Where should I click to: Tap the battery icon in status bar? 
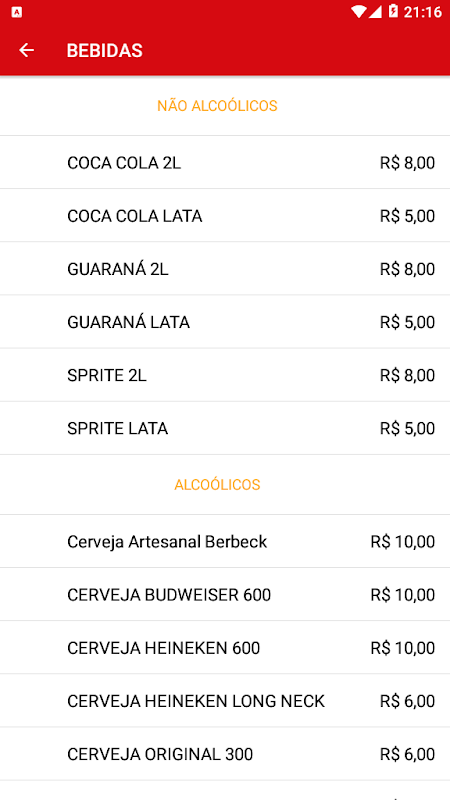tap(393, 11)
